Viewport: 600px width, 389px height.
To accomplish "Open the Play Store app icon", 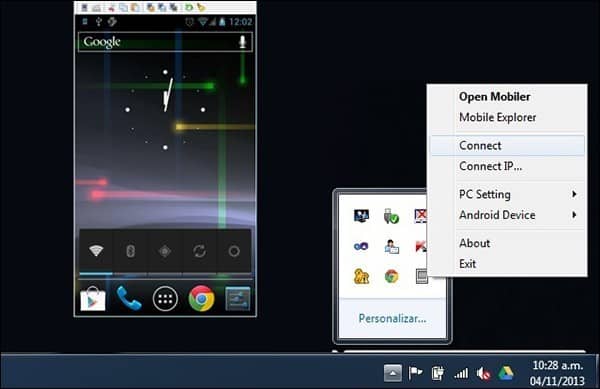I will tap(93, 298).
